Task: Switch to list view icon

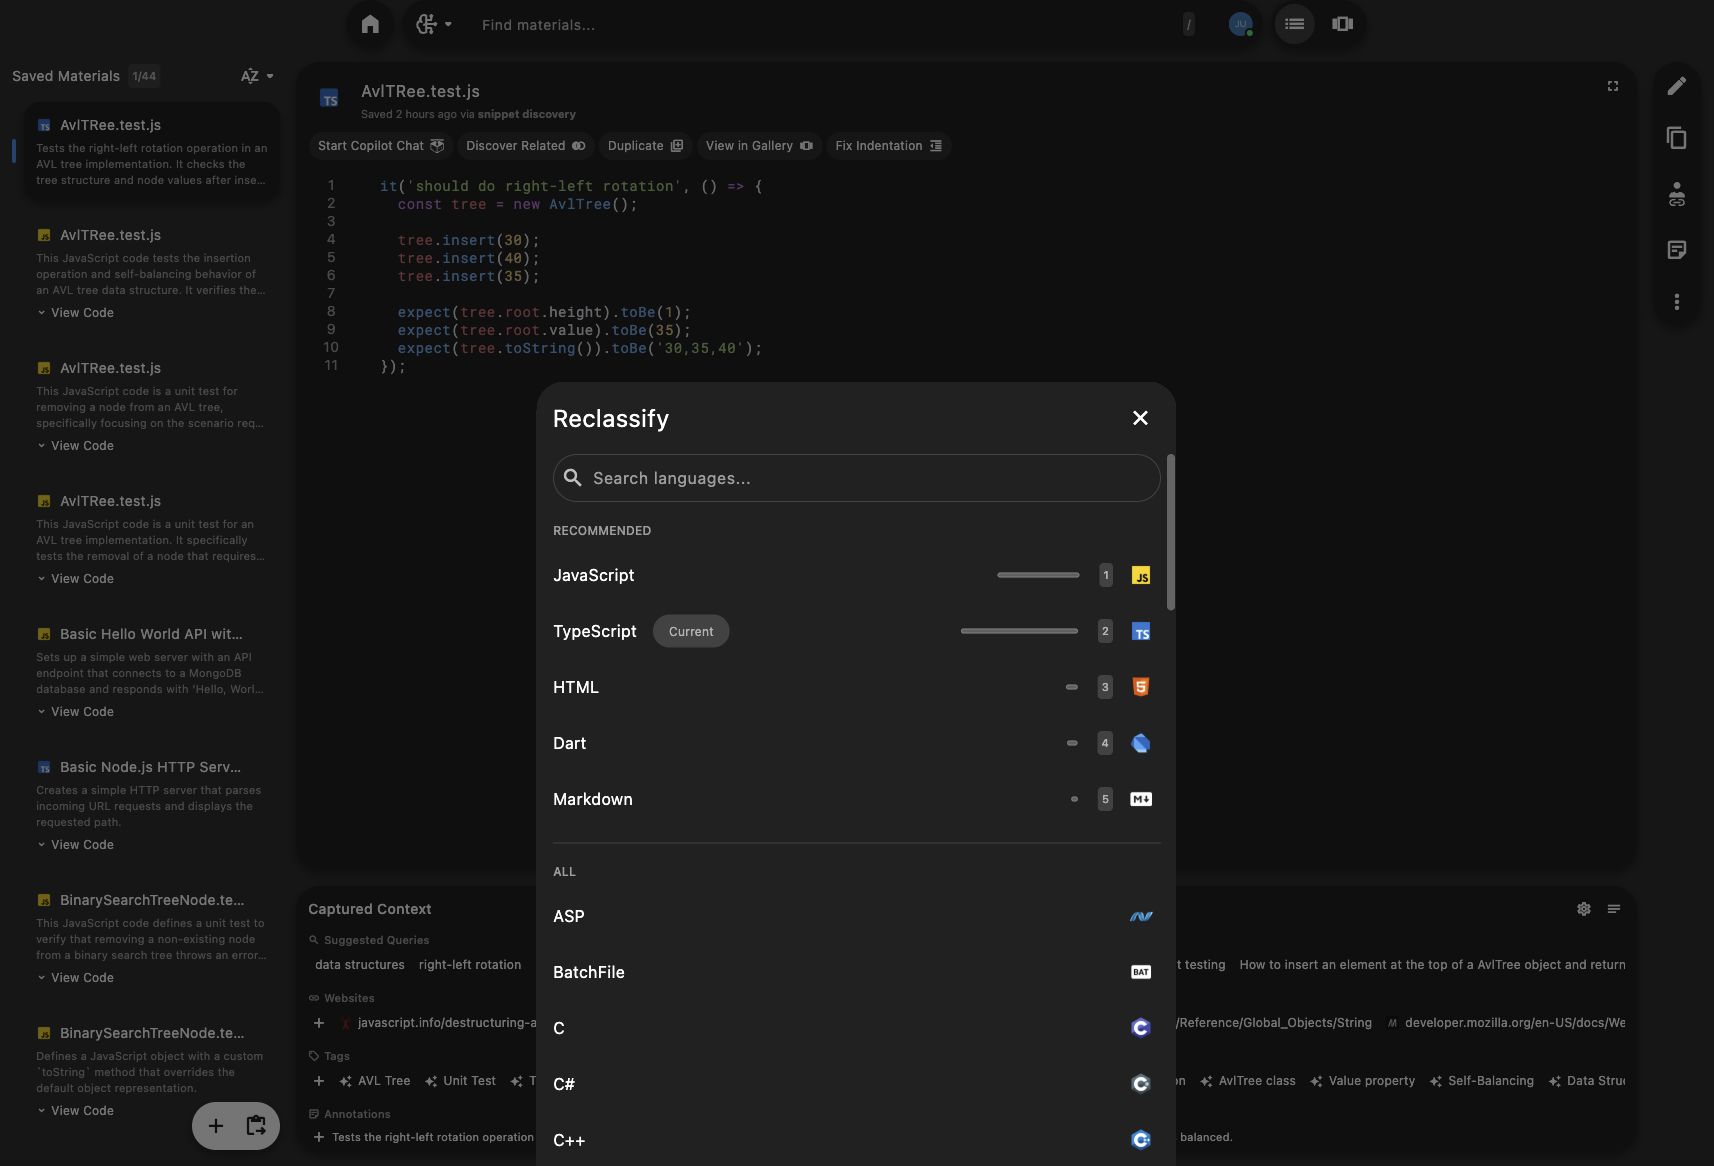Action: tap(1294, 24)
